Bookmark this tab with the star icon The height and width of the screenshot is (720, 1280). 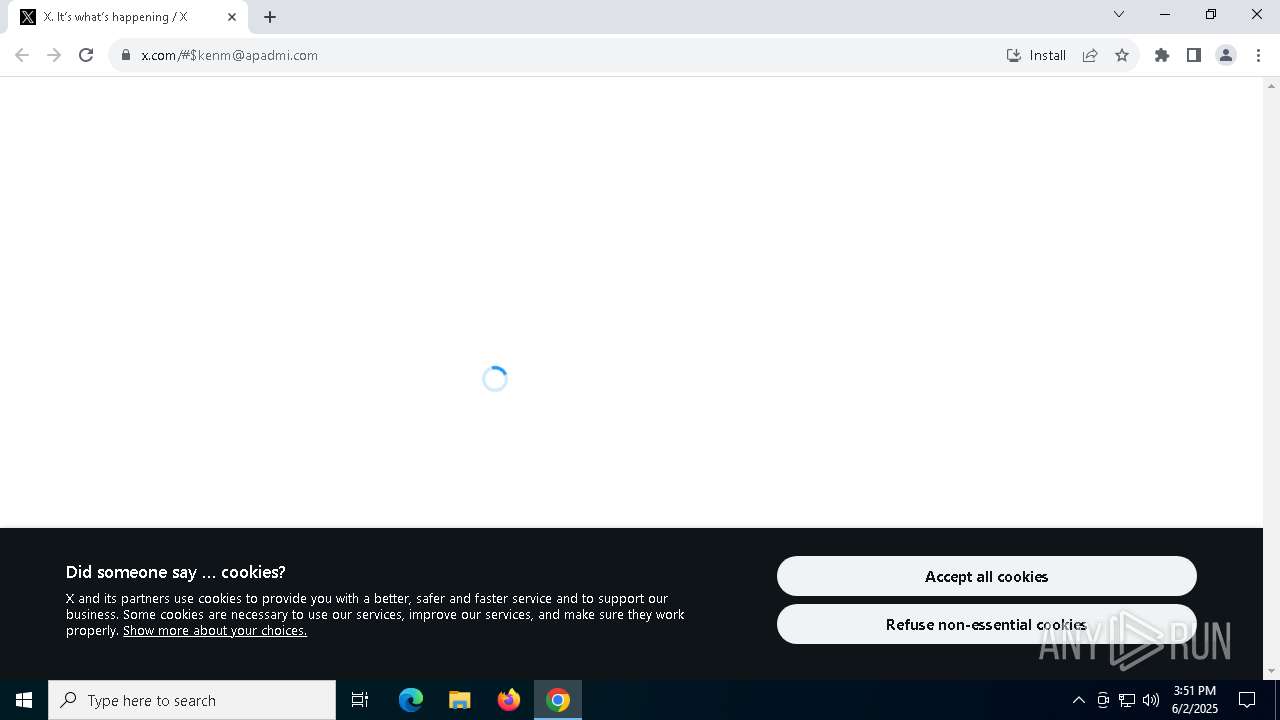click(1122, 55)
